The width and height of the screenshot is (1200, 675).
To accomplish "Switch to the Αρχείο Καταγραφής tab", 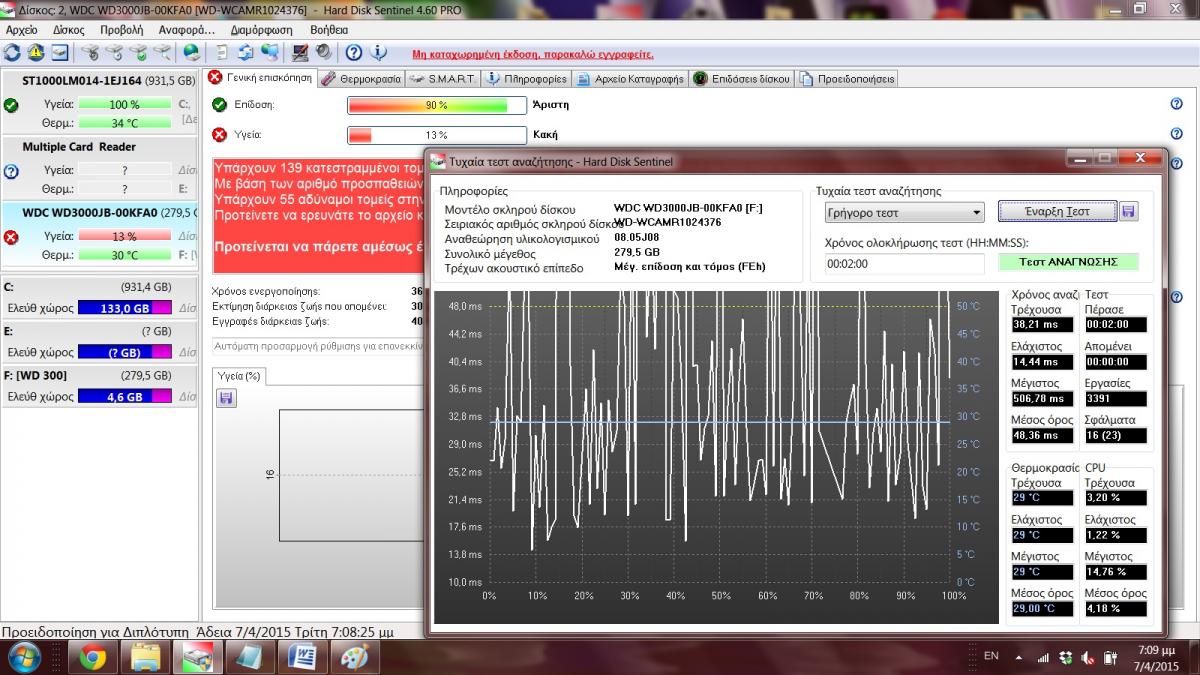I will coord(629,78).
